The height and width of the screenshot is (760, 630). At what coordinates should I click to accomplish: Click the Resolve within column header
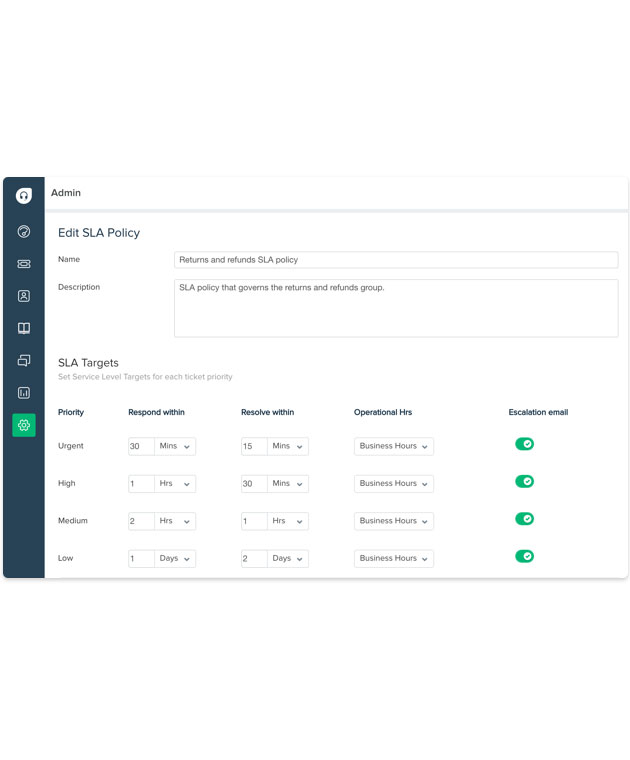click(x=268, y=412)
